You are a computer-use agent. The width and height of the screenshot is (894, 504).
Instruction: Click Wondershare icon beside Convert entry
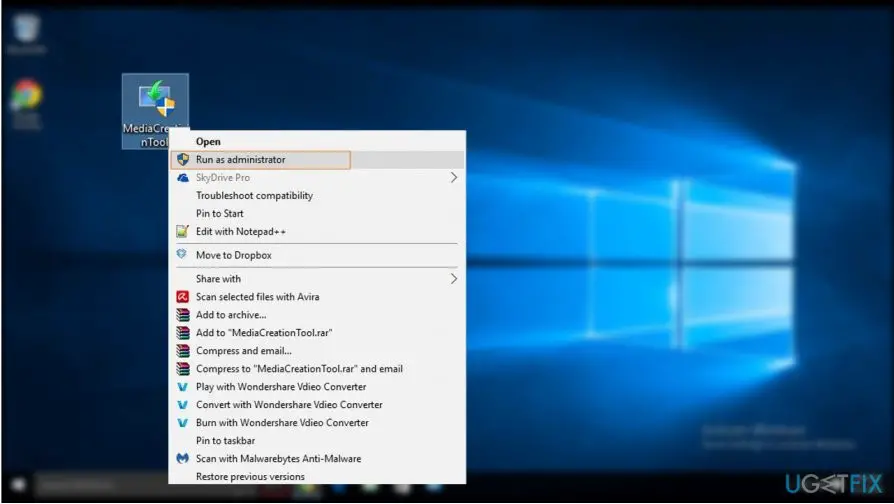182,405
